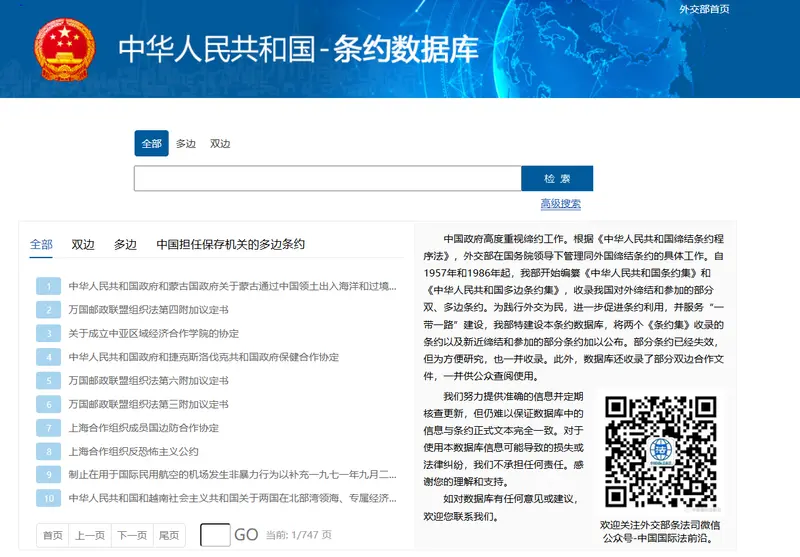
Task: Click the 检索 search button
Action: tap(557, 179)
